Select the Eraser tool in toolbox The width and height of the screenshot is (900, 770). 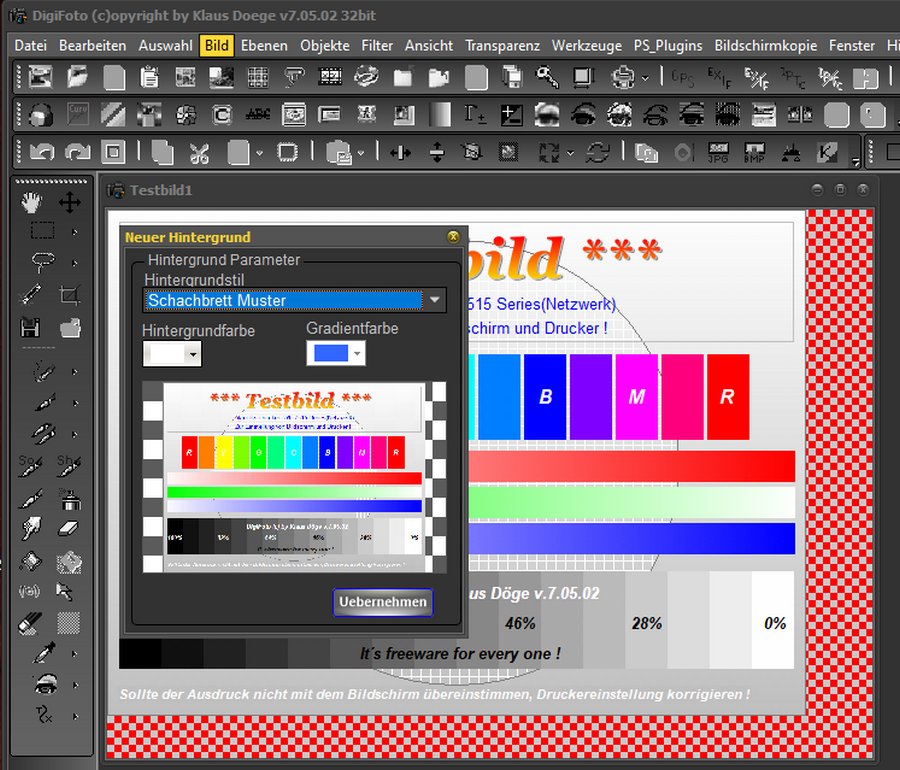coord(69,528)
